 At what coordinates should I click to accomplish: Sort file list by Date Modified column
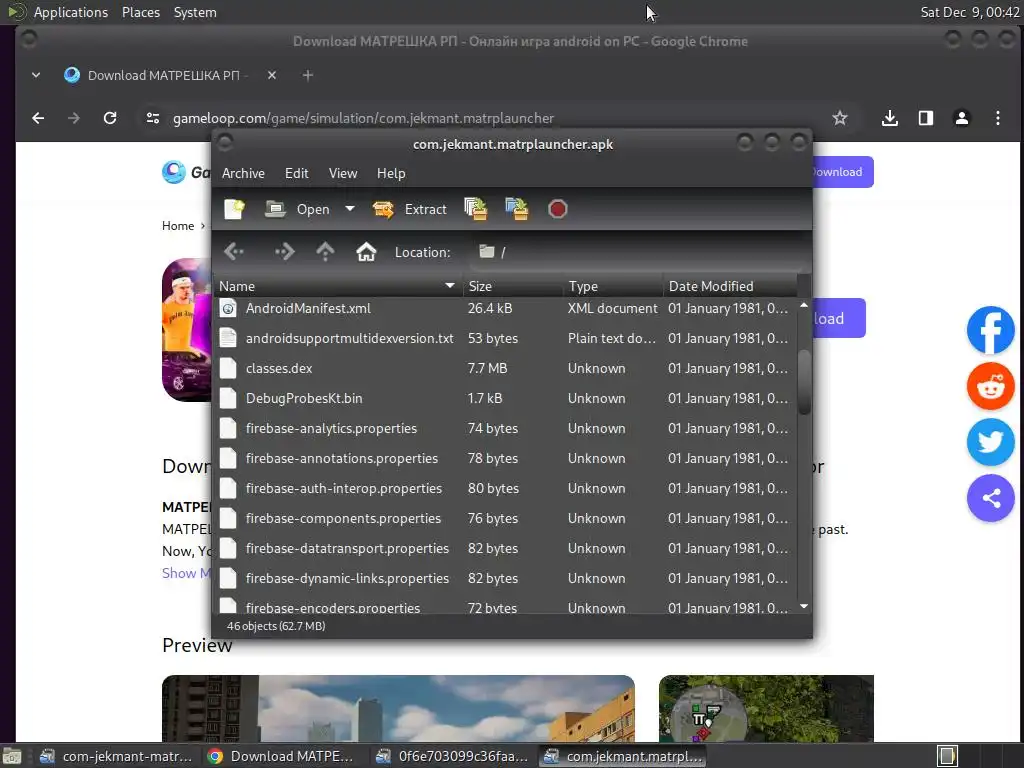pyautogui.click(x=730, y=286)
